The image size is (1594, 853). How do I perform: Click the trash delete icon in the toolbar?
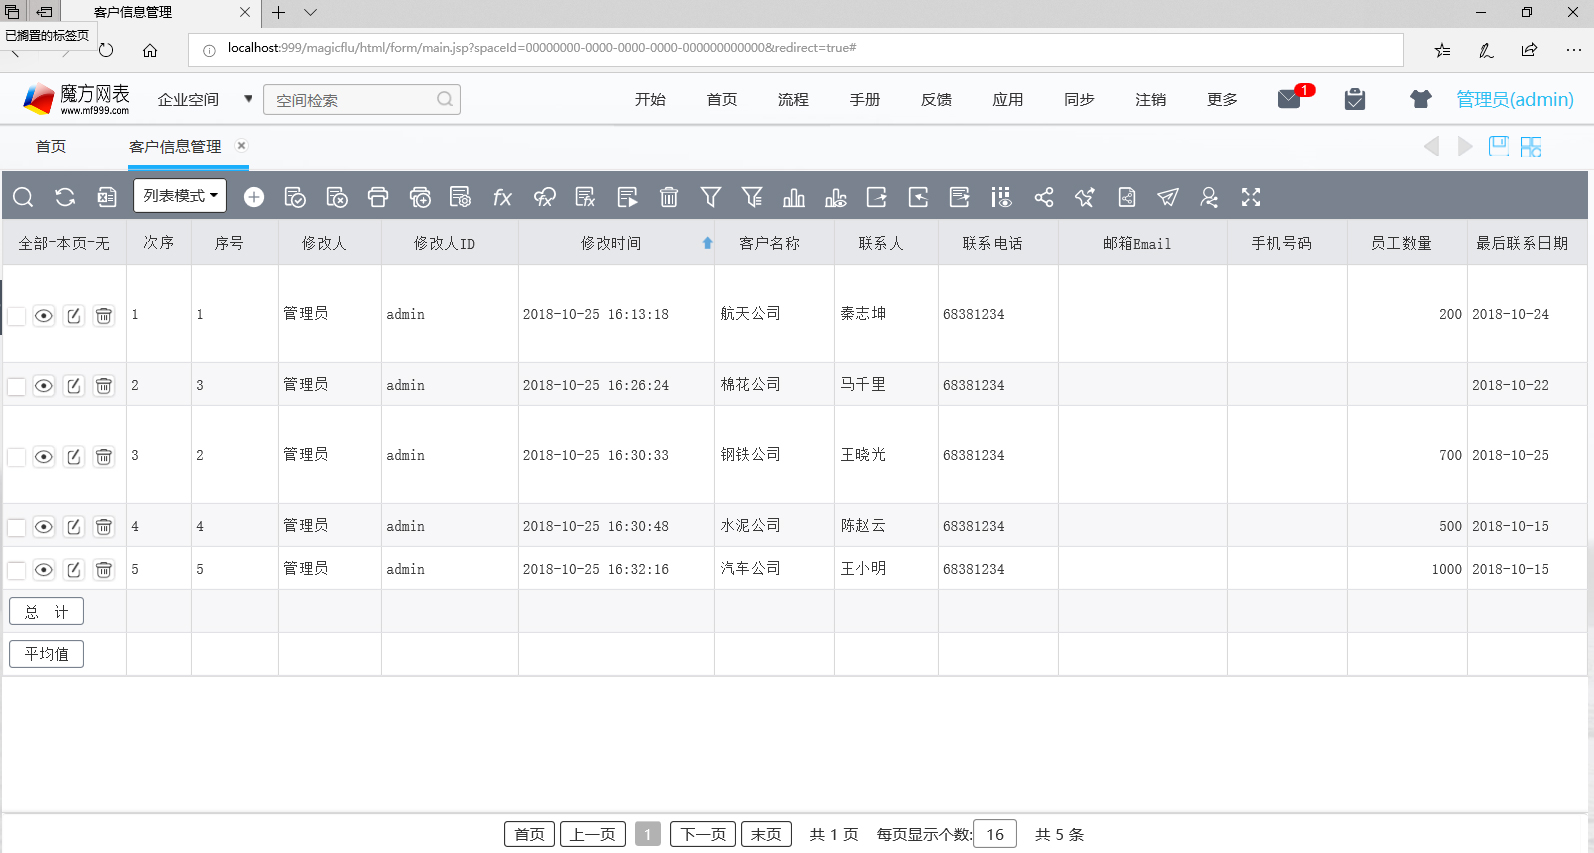(669, 197)
